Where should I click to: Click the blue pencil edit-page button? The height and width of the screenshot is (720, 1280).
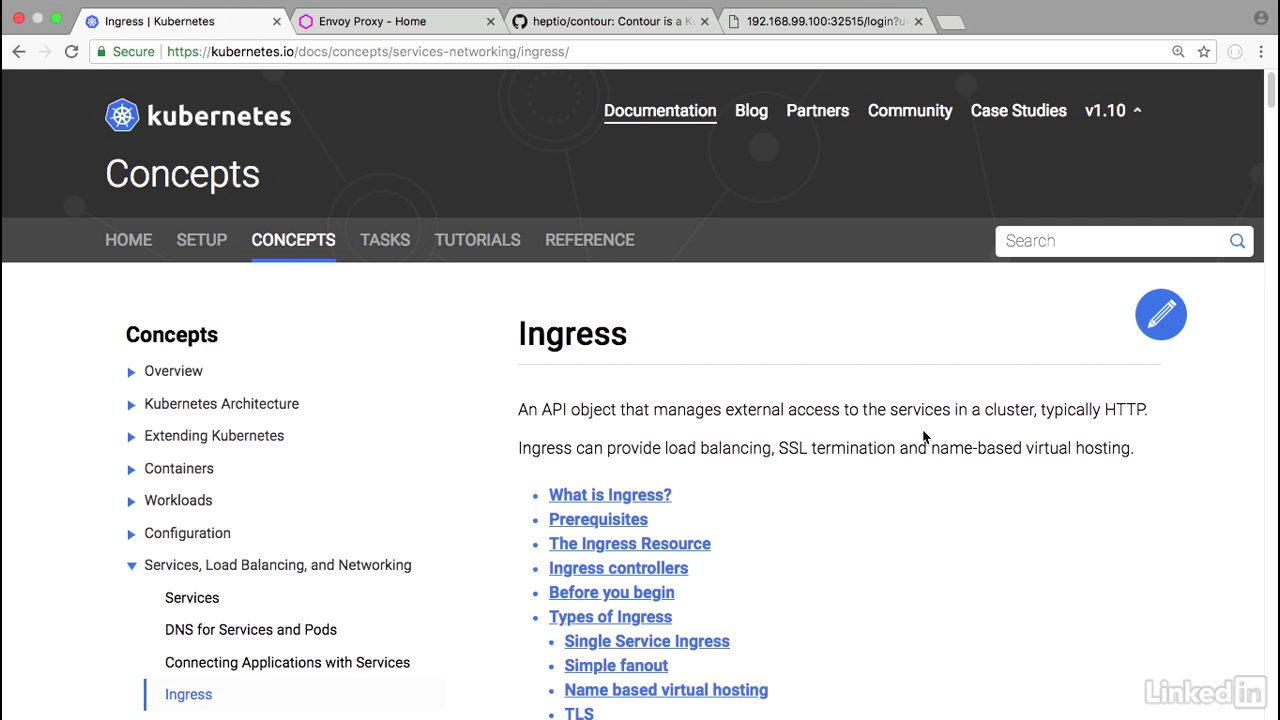point(1161,315)
